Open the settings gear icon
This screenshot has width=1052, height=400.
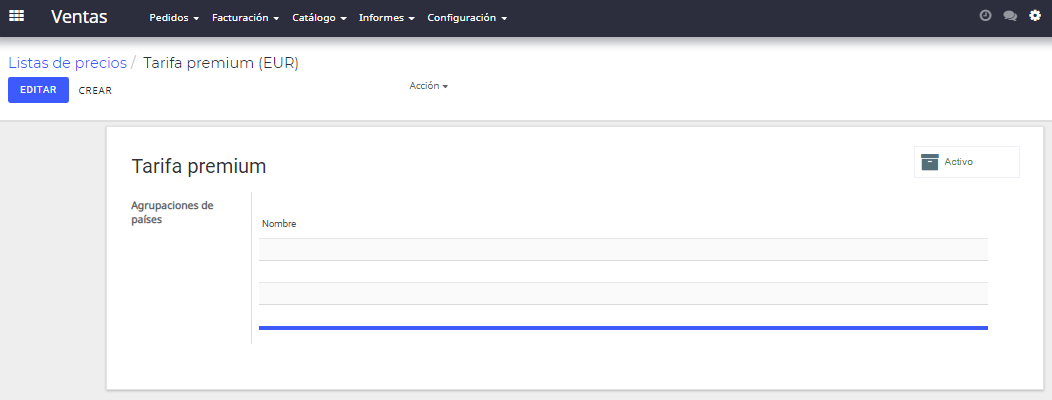[x=1035, y=16]
